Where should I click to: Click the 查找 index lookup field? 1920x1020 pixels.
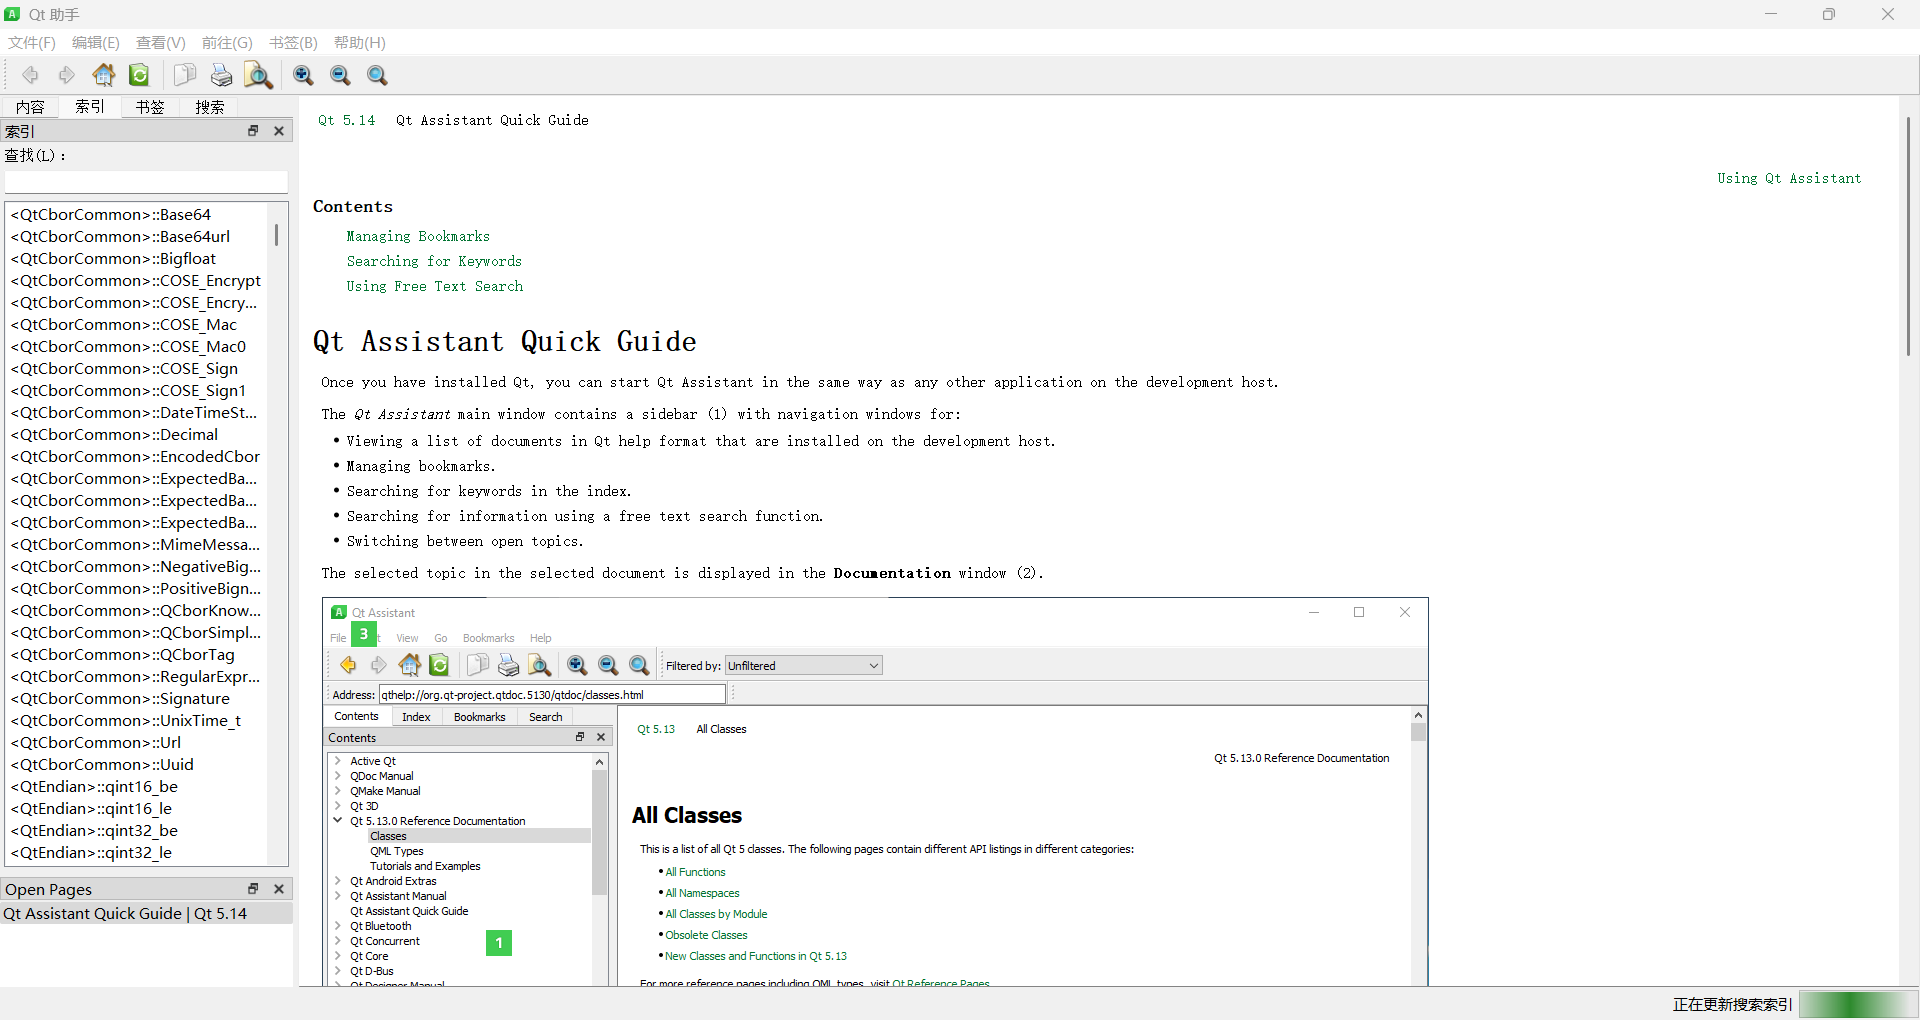pyautogui.click(x=146, y=182)
